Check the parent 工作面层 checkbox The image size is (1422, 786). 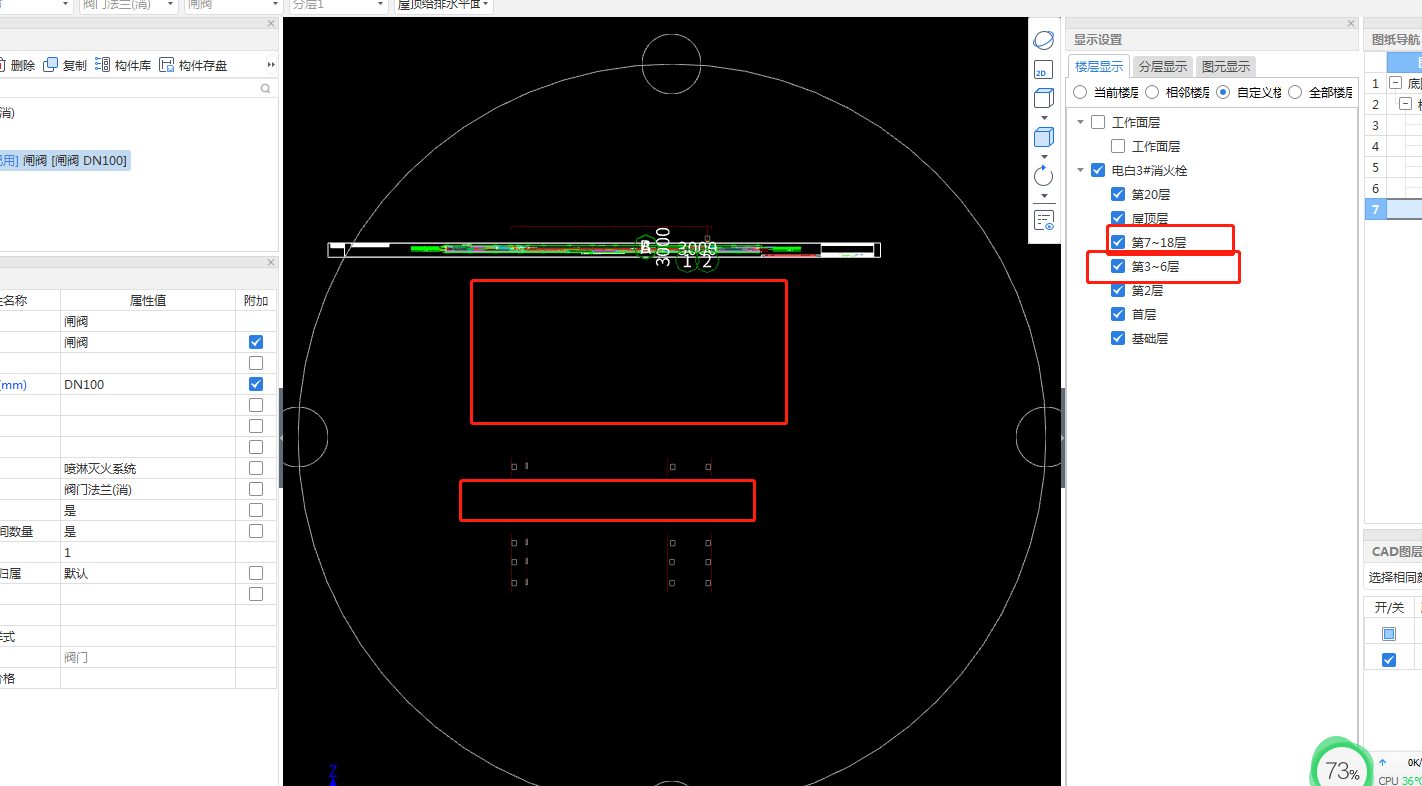[1098, 122]
